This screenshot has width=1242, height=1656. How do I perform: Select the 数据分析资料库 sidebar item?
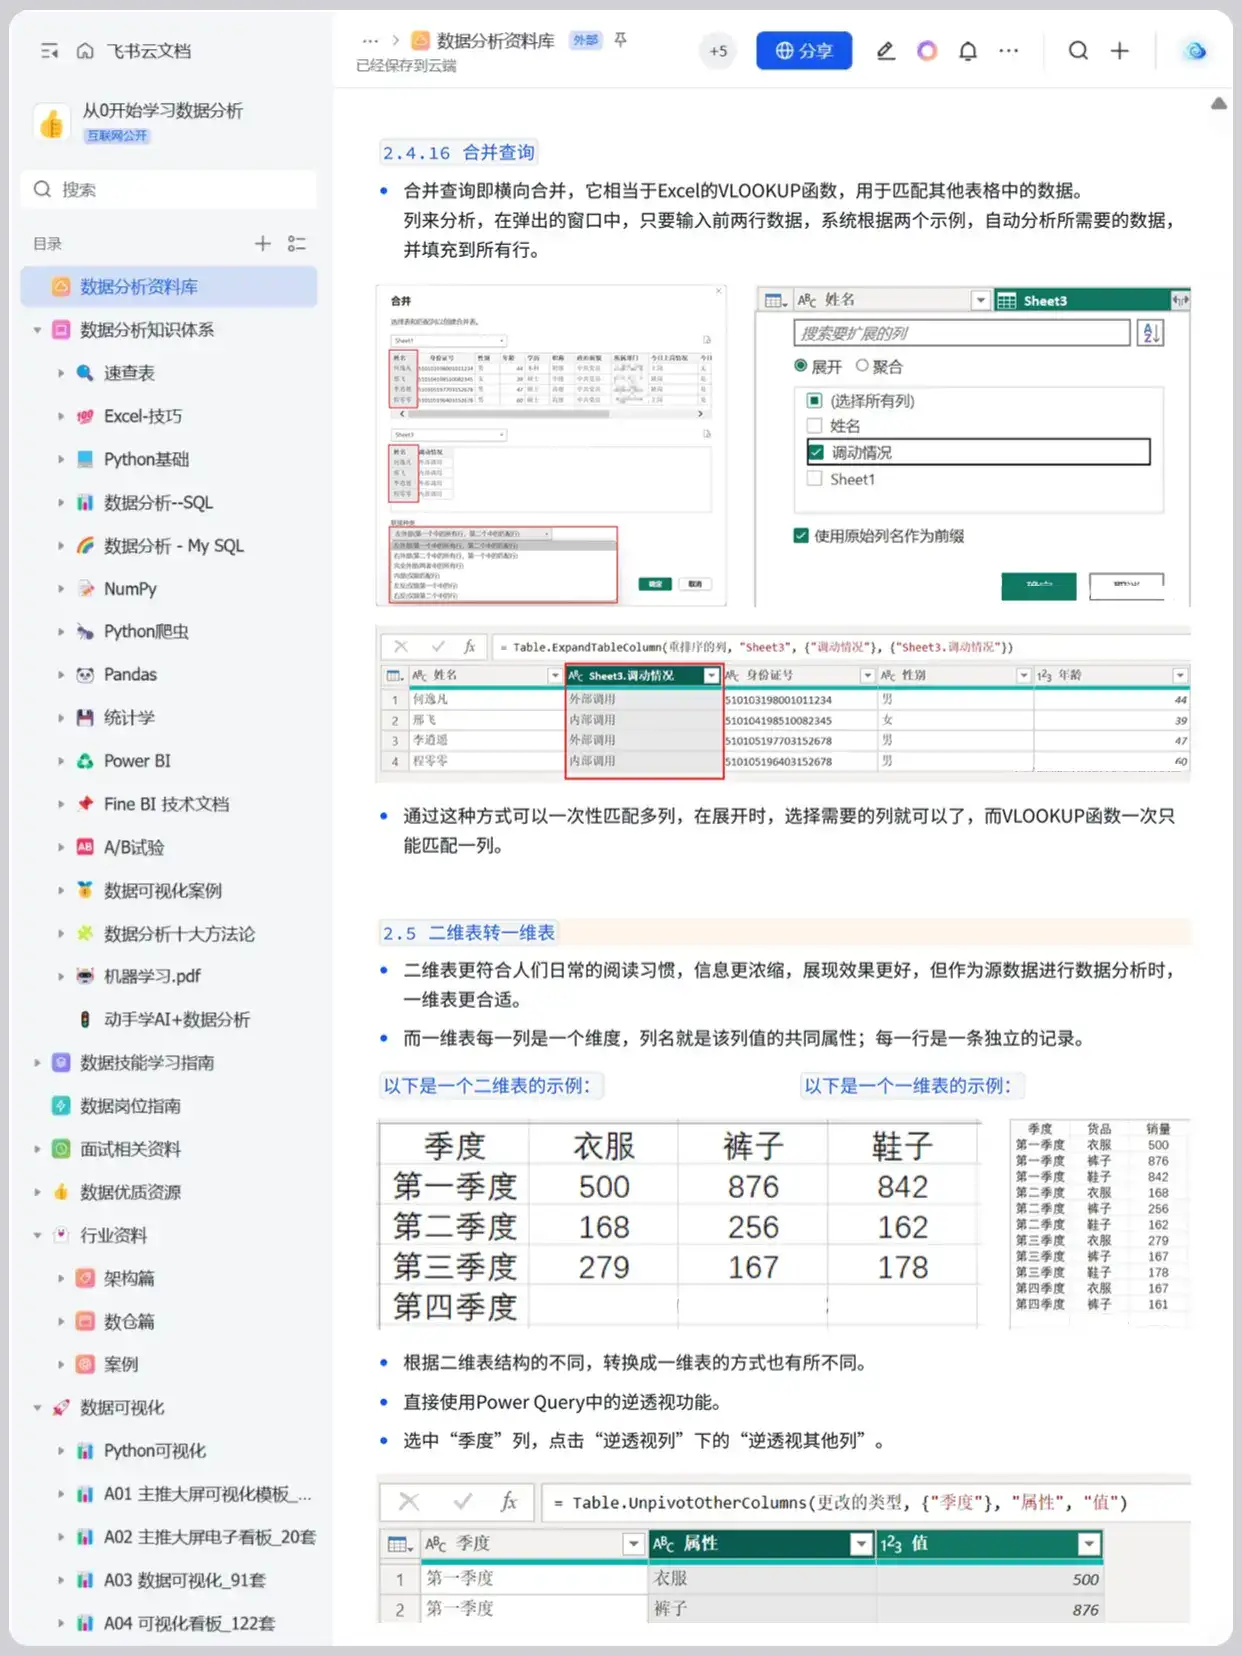click(x=169, y=287)
